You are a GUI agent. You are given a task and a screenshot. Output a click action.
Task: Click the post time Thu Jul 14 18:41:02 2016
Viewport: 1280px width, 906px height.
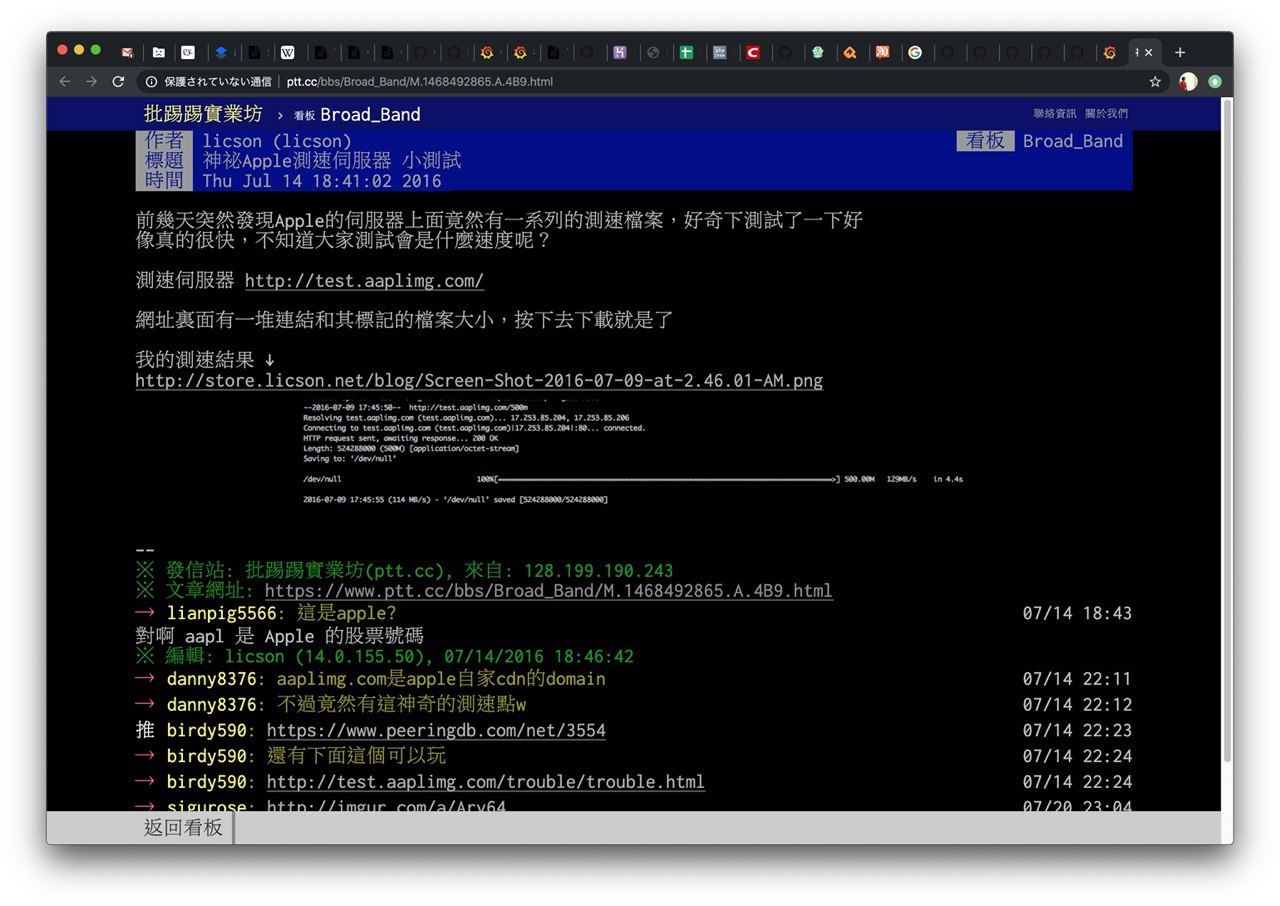coord(321,181)
